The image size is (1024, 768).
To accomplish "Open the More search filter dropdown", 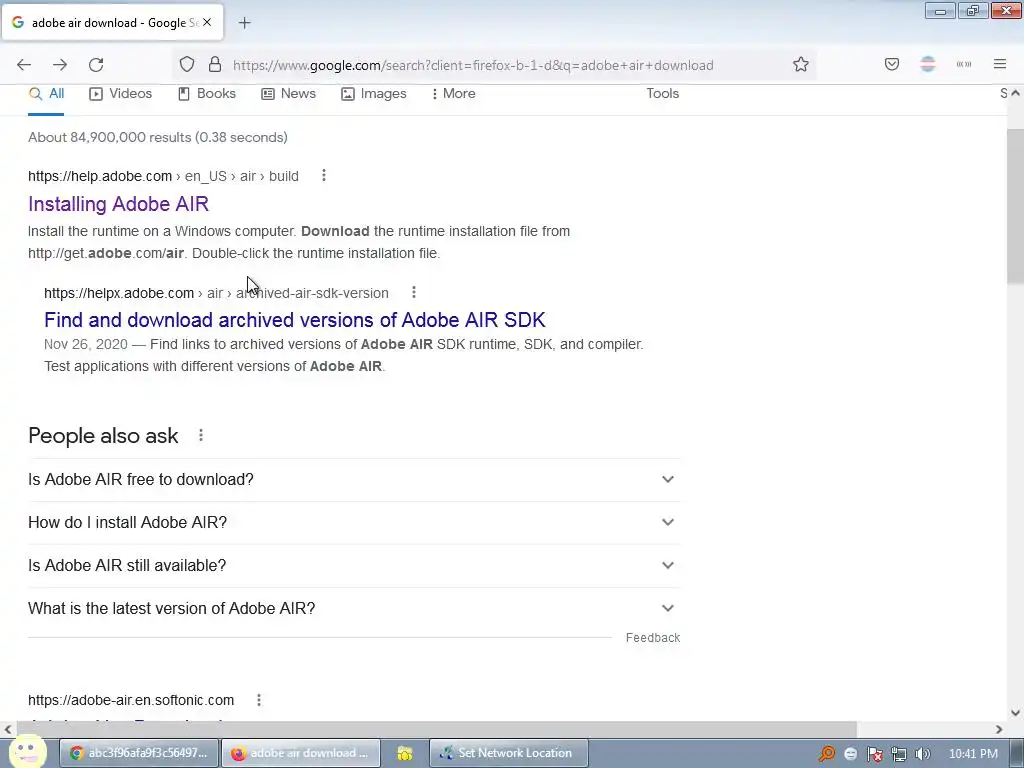I will (x=453, y=93).
